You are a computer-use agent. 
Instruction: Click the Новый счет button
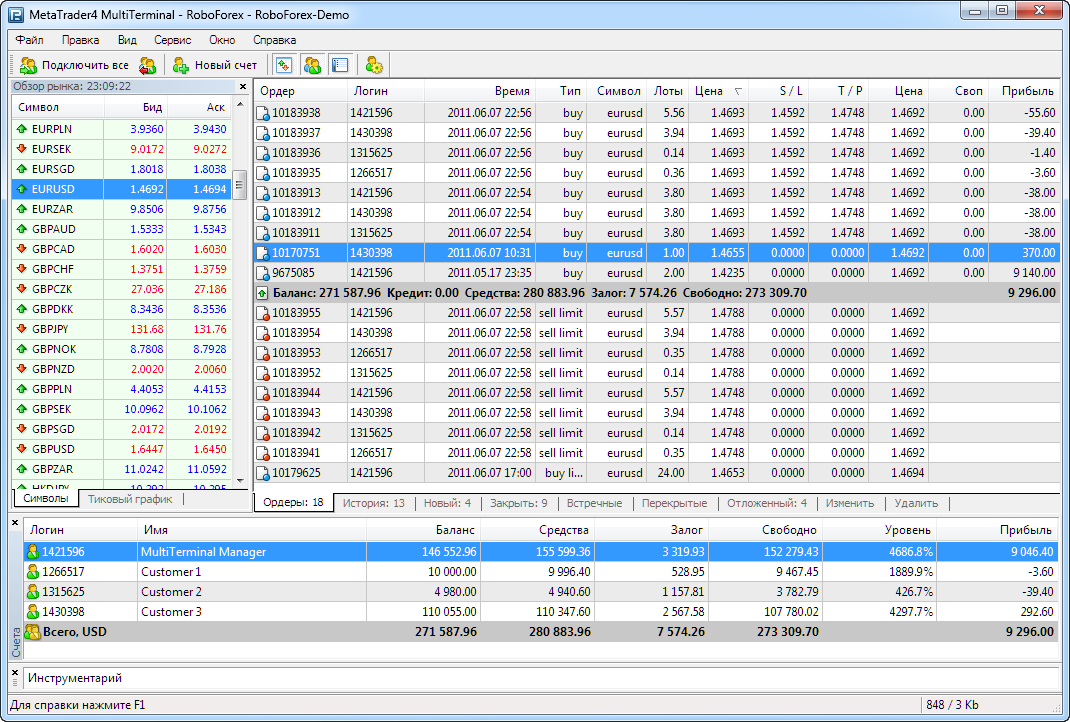215,66
